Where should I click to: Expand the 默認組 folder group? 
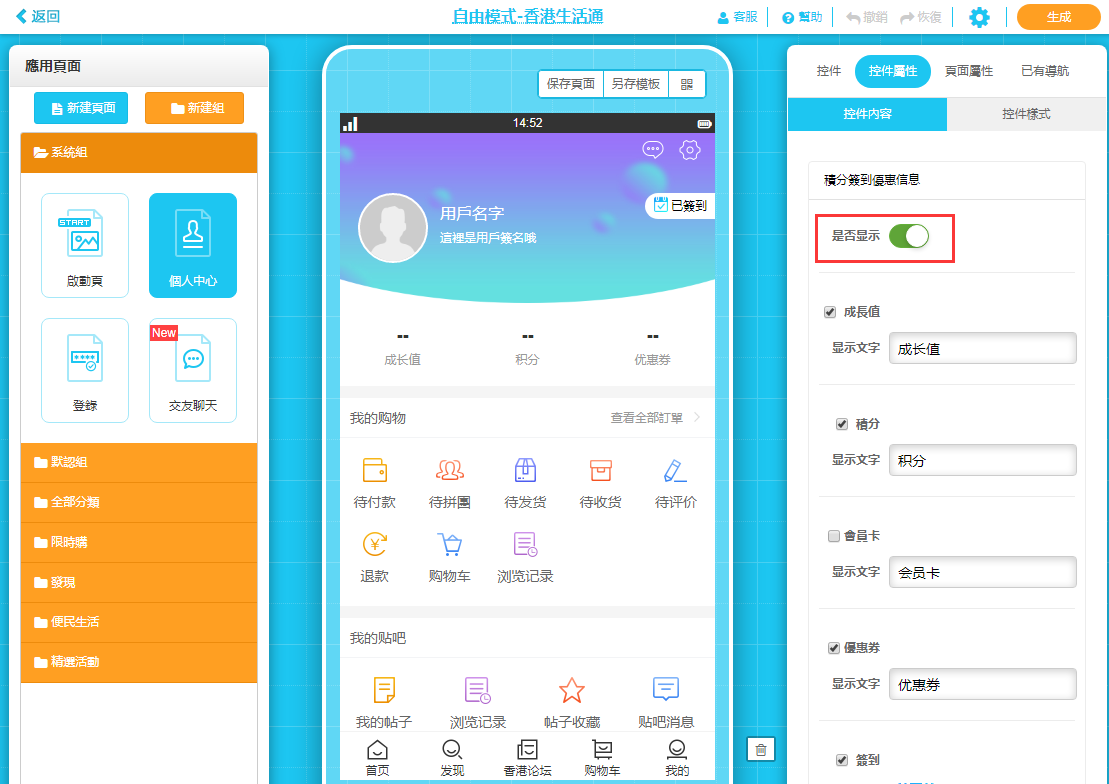pyautogui.click(x=139, y=462)
